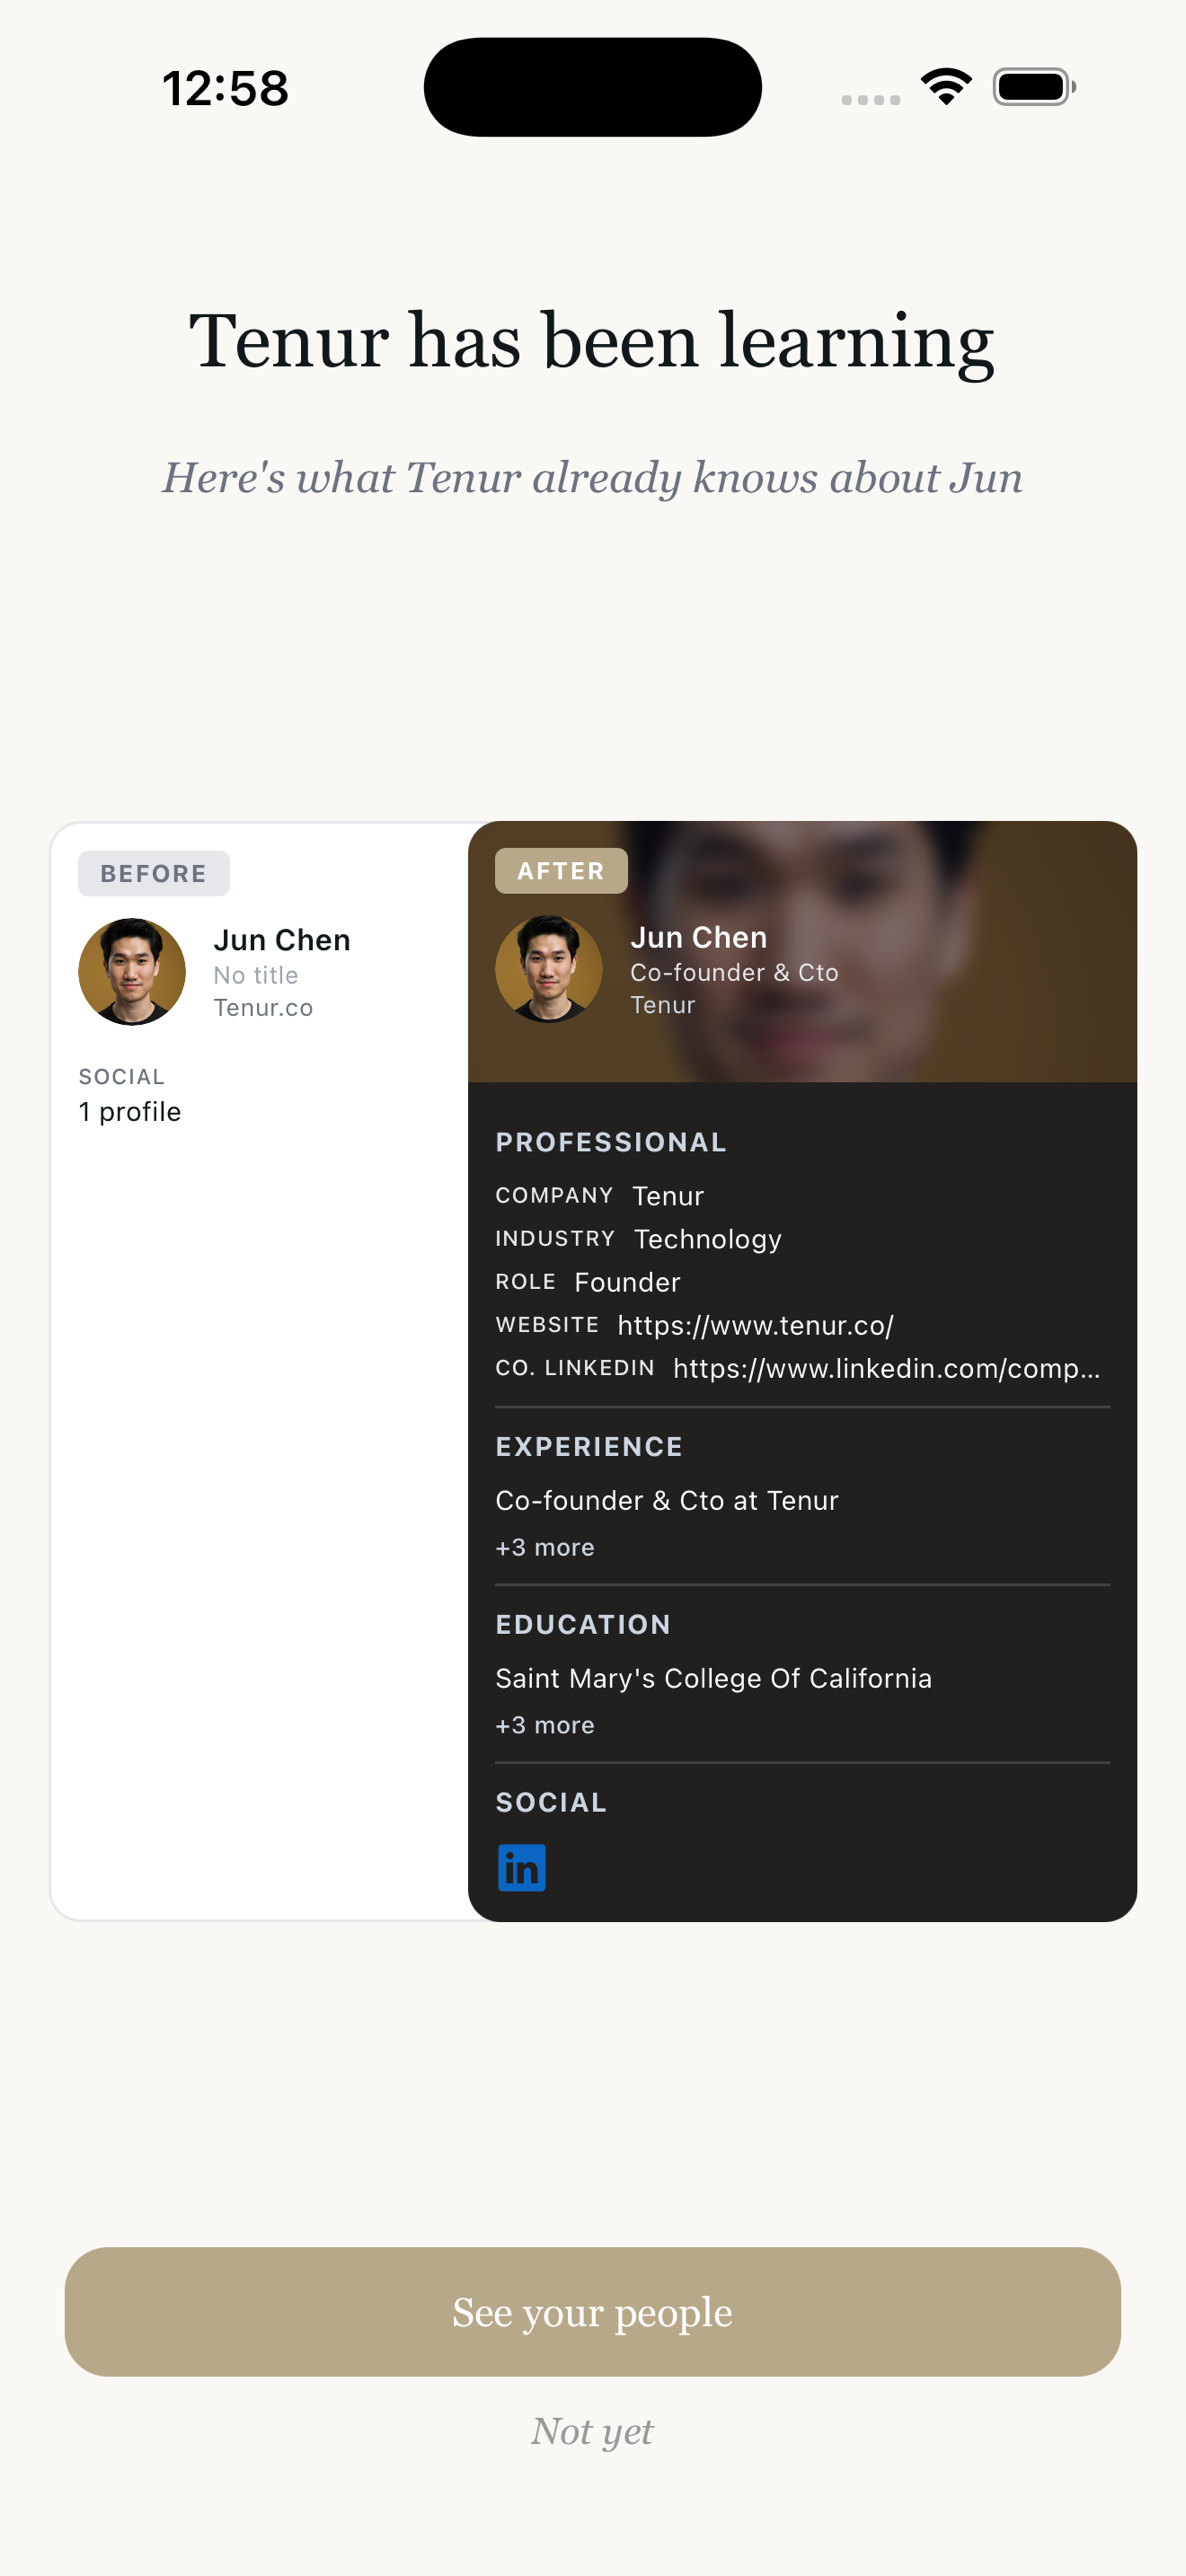Select the AFTER badge

pyautogui.click(x=561, y=870)
